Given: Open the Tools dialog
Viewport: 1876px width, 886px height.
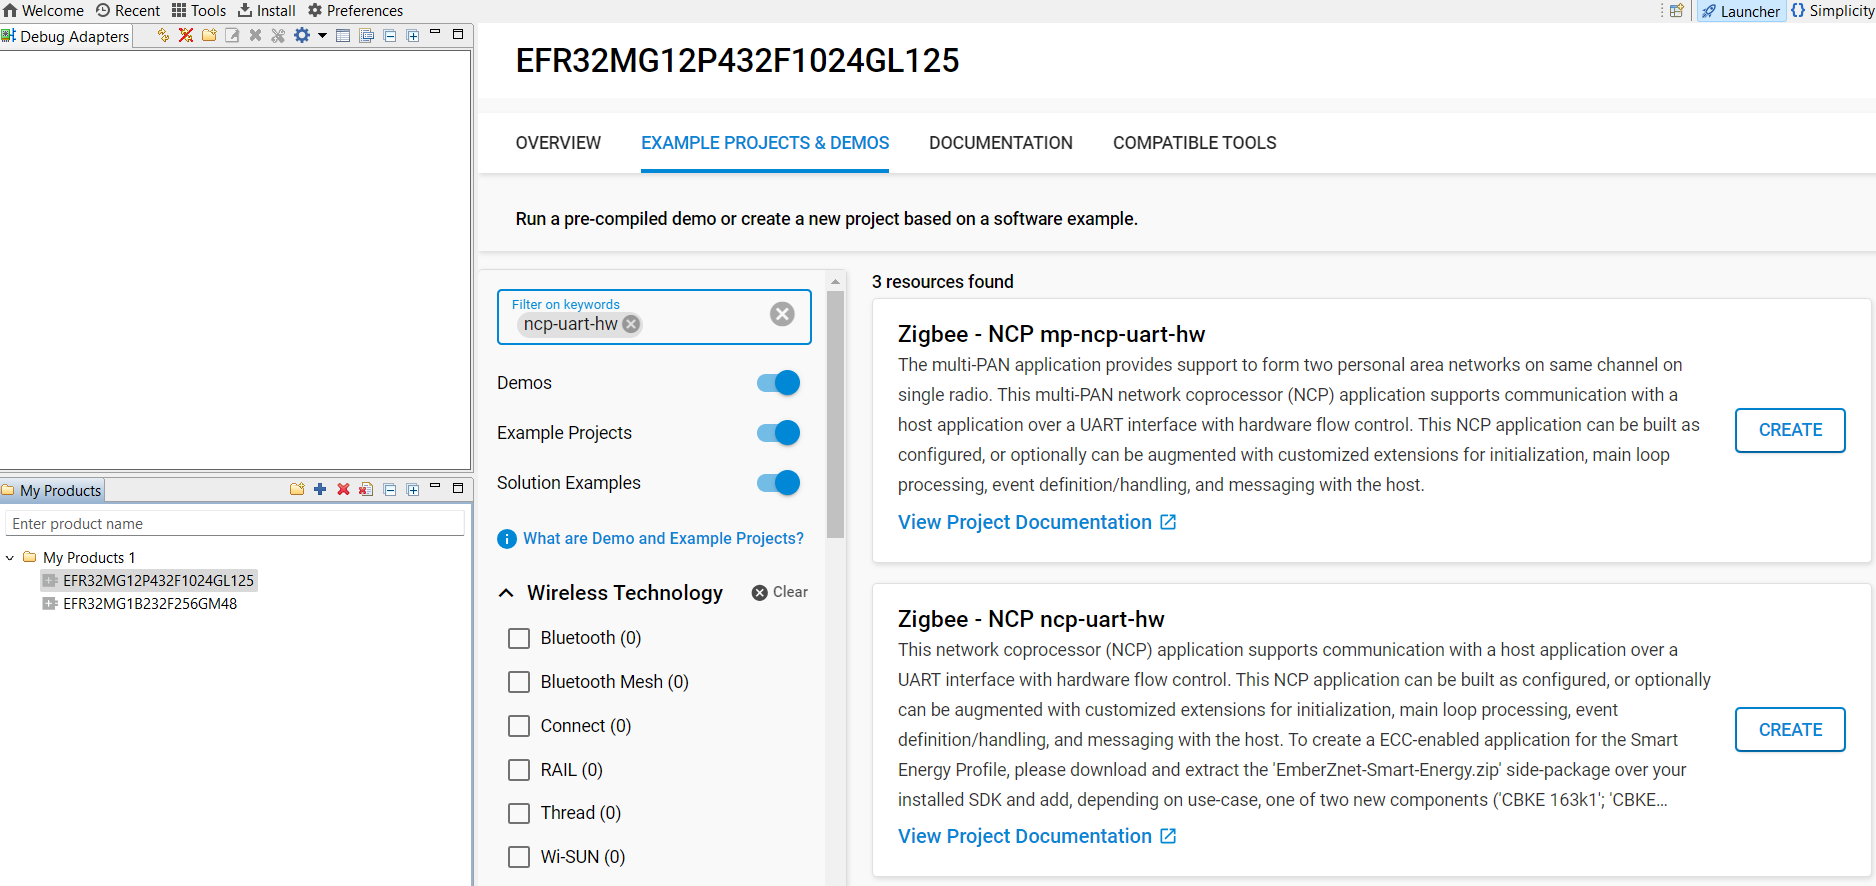Looking at the screenshot, I should click(199, 10).
